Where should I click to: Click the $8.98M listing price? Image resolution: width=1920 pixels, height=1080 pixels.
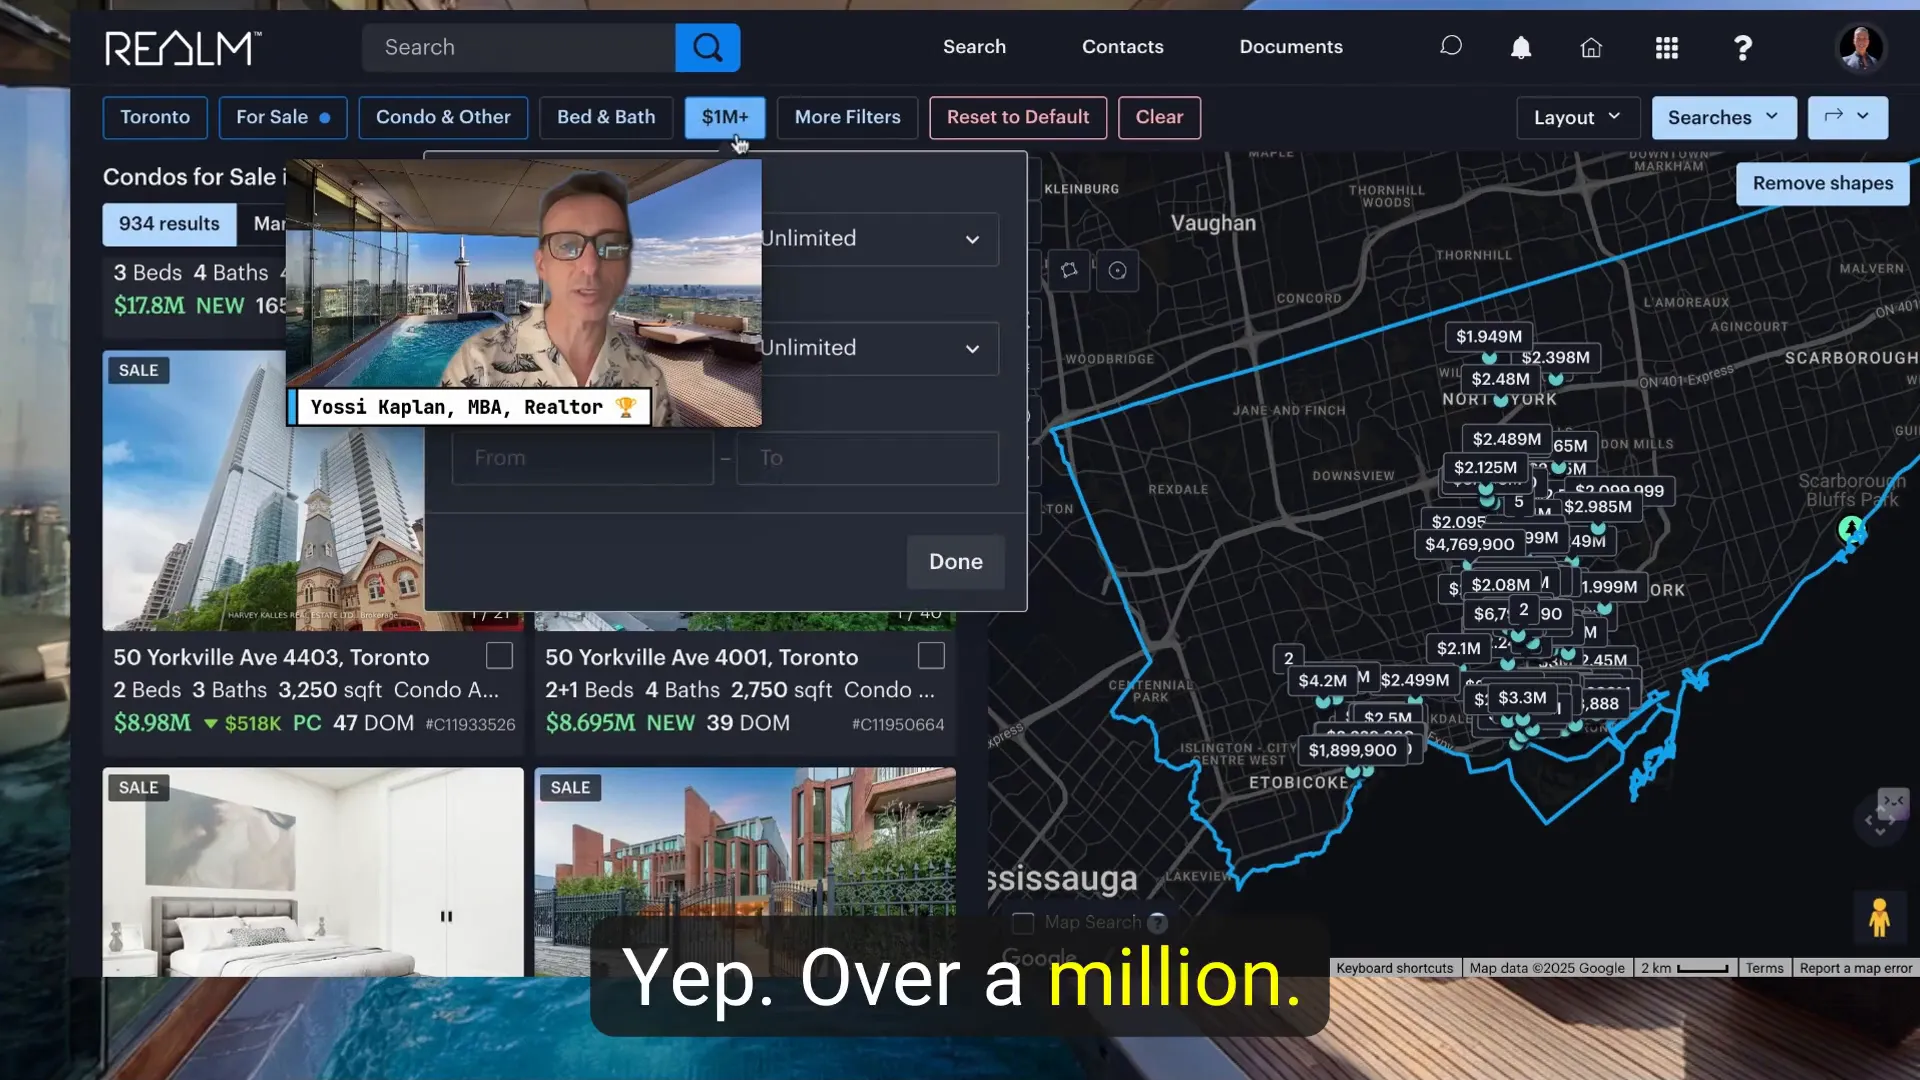[152, 723]
